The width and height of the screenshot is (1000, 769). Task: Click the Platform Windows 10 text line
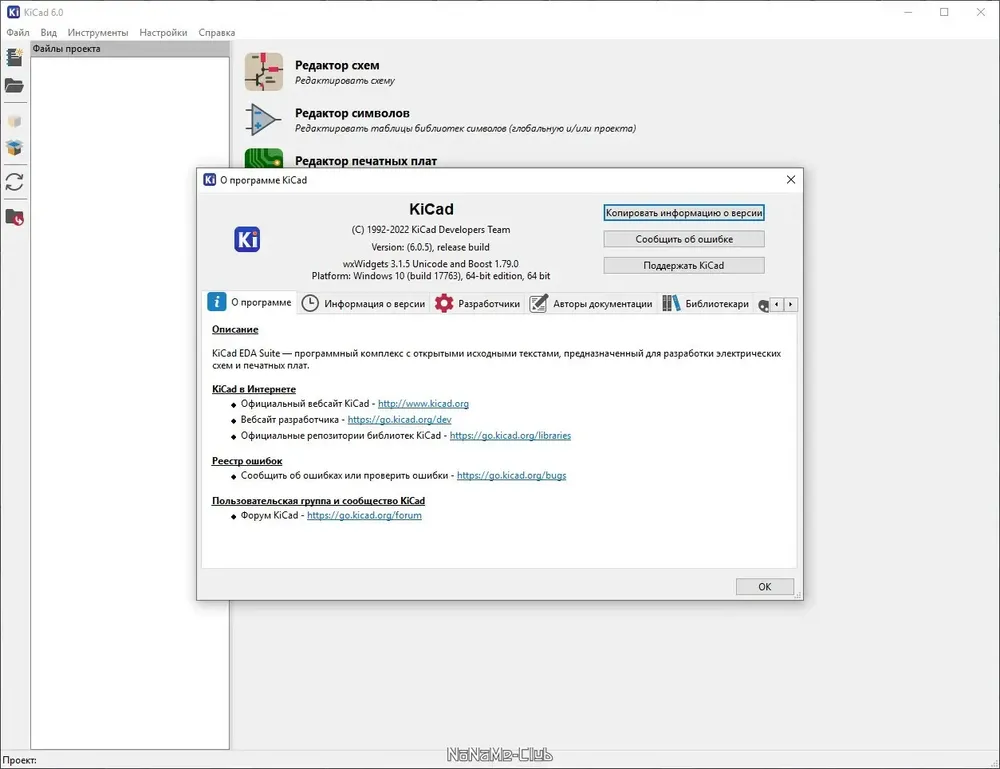(430, 276)
